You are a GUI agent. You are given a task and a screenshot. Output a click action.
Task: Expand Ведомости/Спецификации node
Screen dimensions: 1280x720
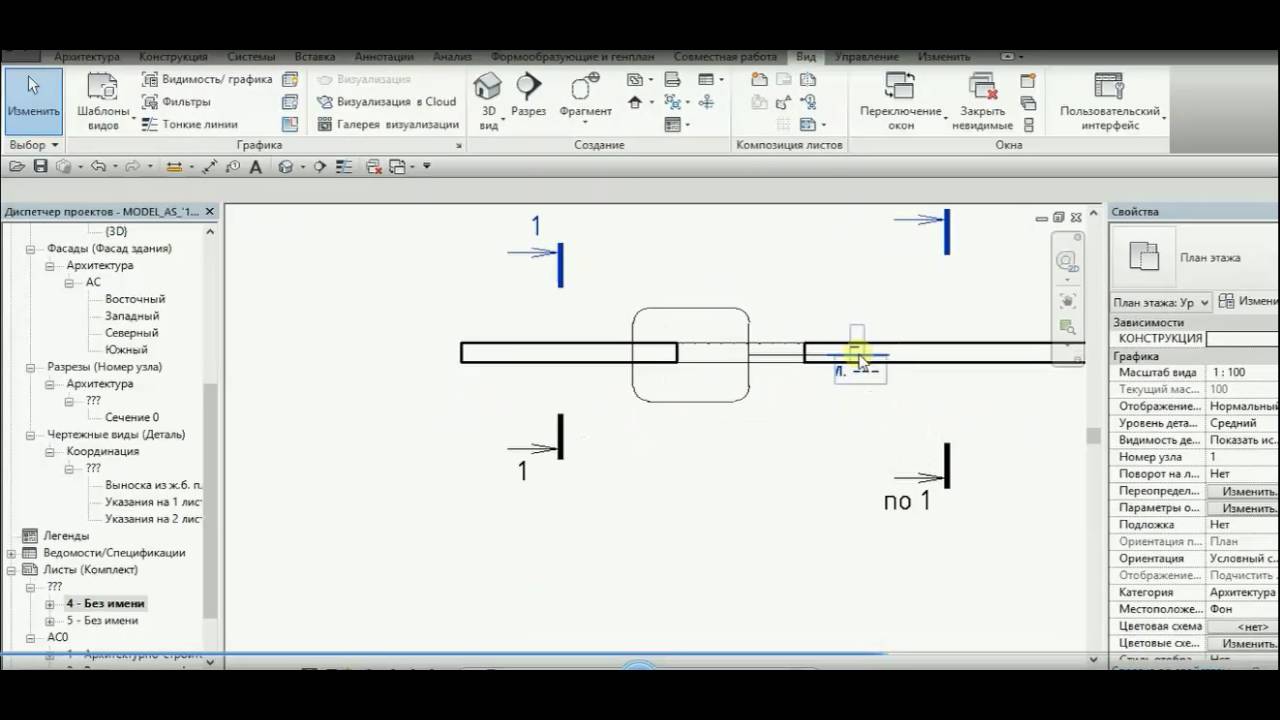coord(11,553)
